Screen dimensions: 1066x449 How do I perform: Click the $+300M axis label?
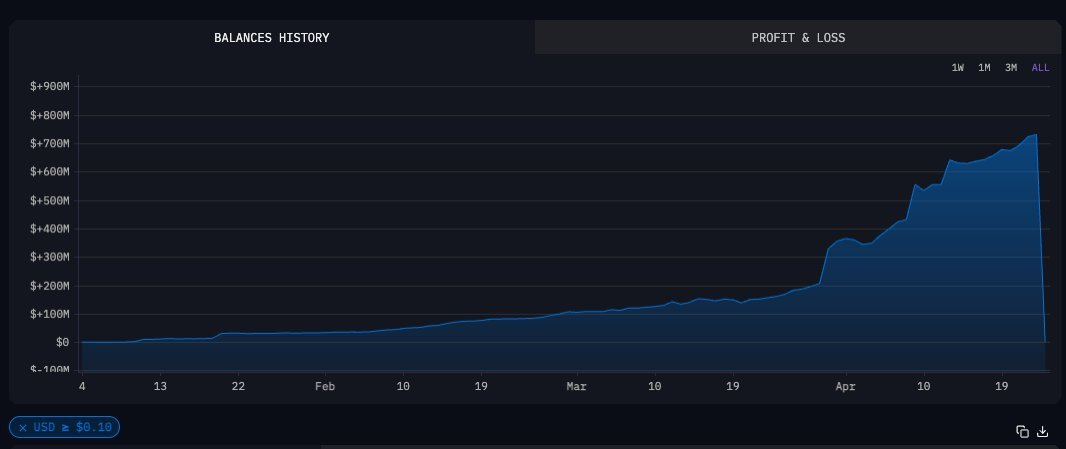(50, 257)
